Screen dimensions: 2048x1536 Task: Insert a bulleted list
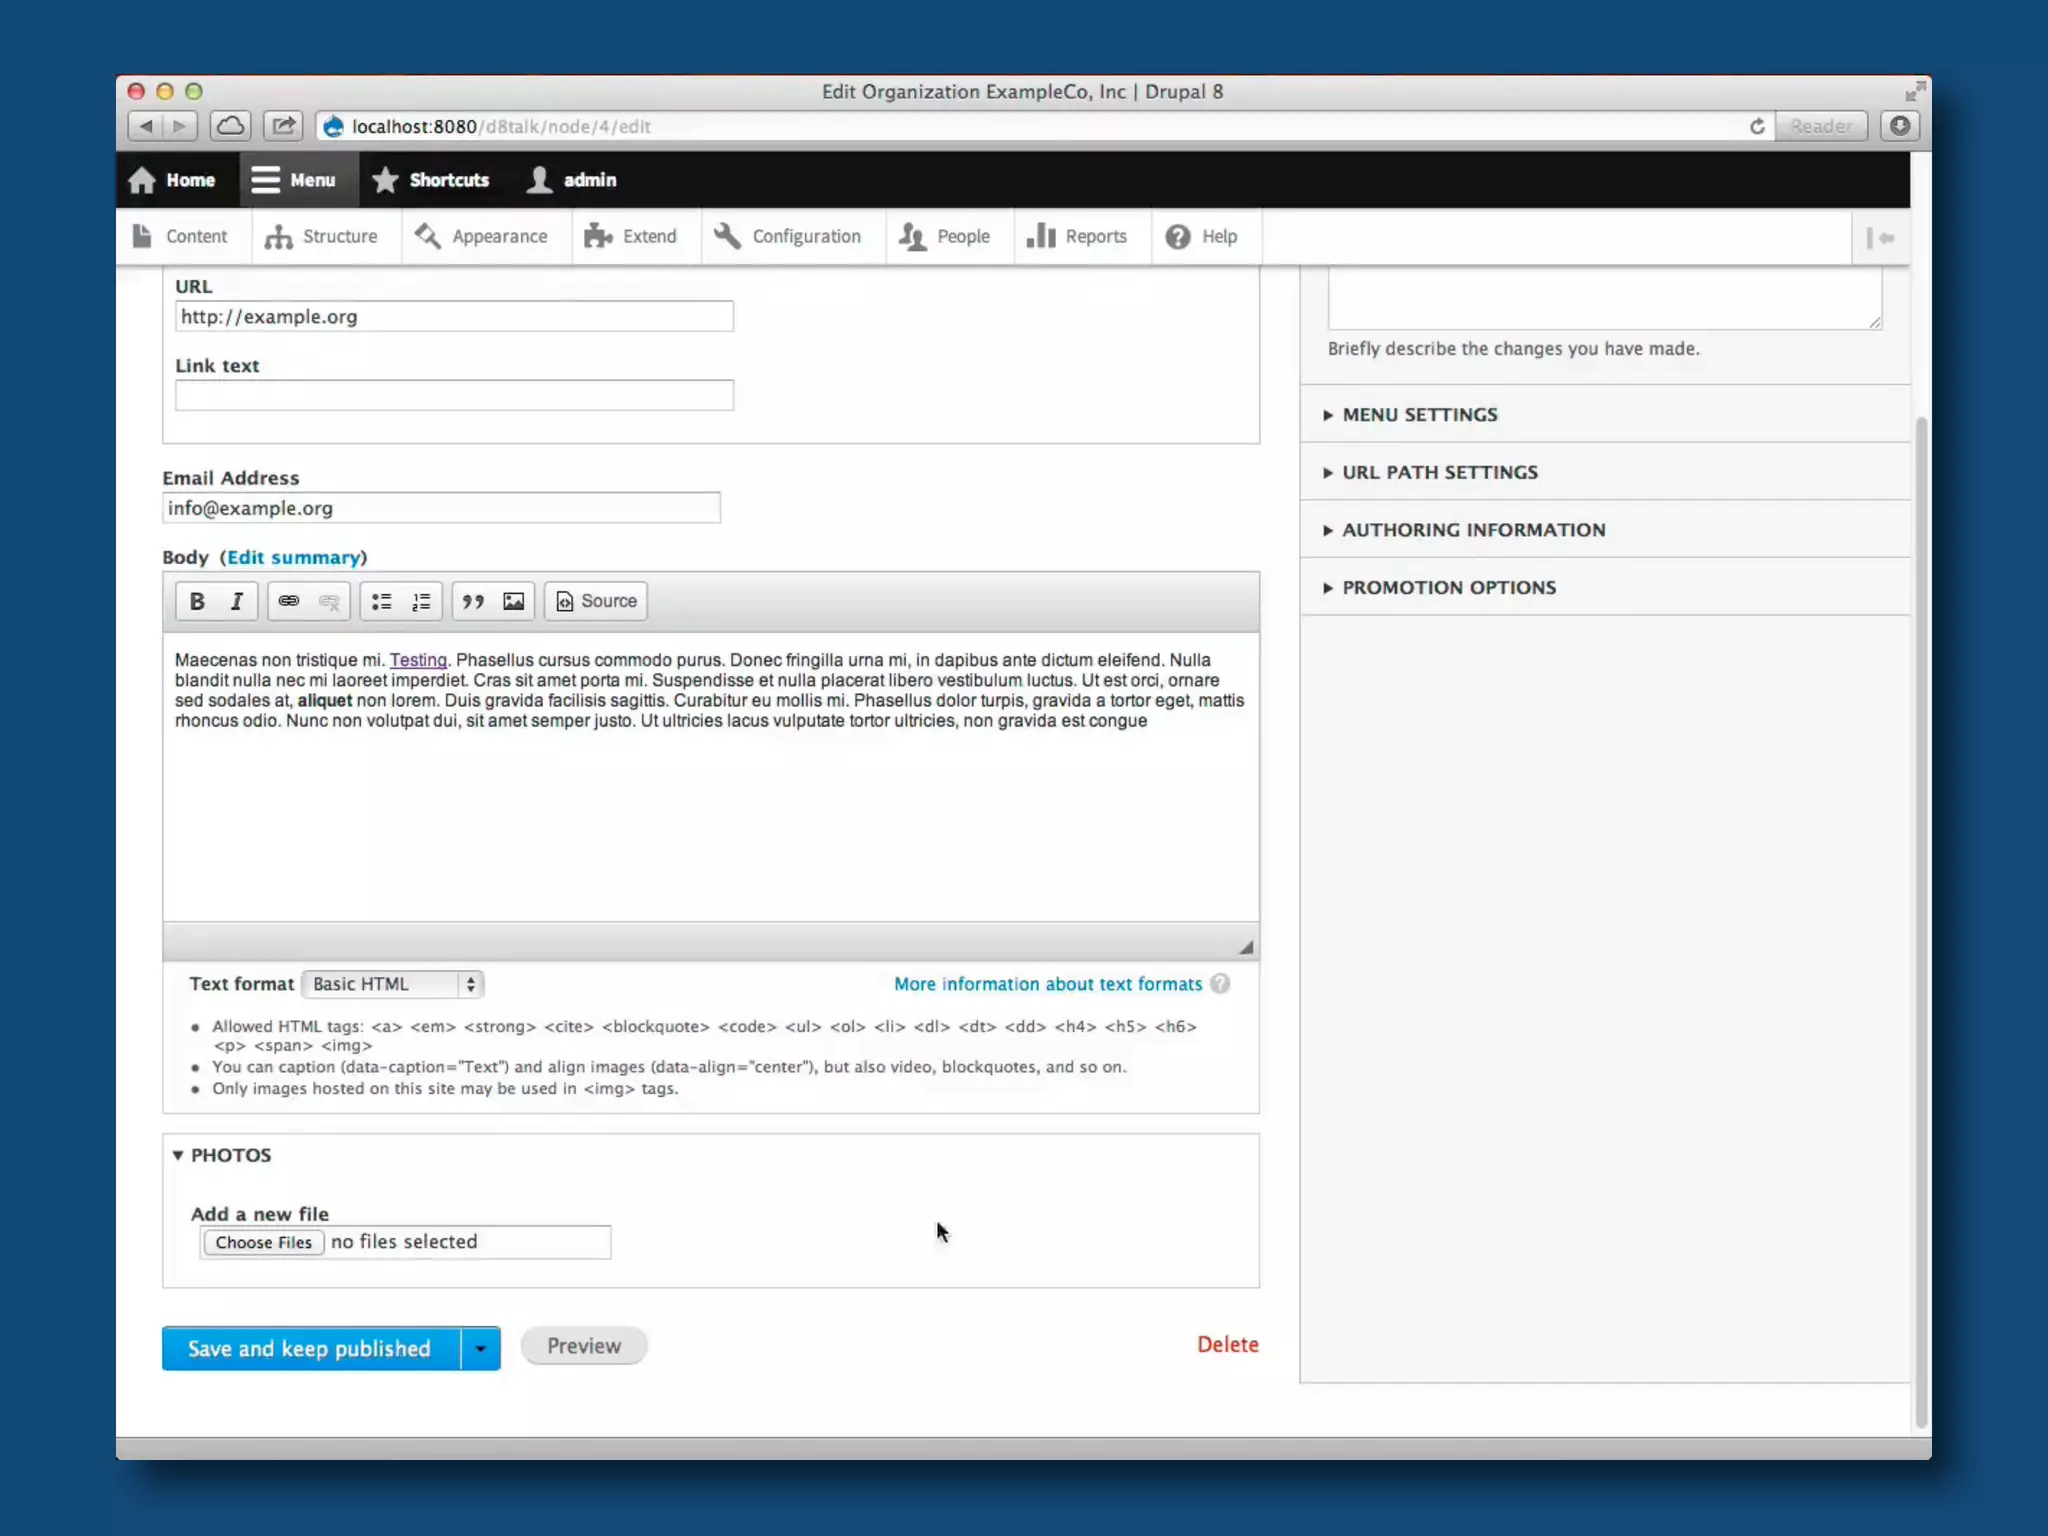[x=381, y=601]
